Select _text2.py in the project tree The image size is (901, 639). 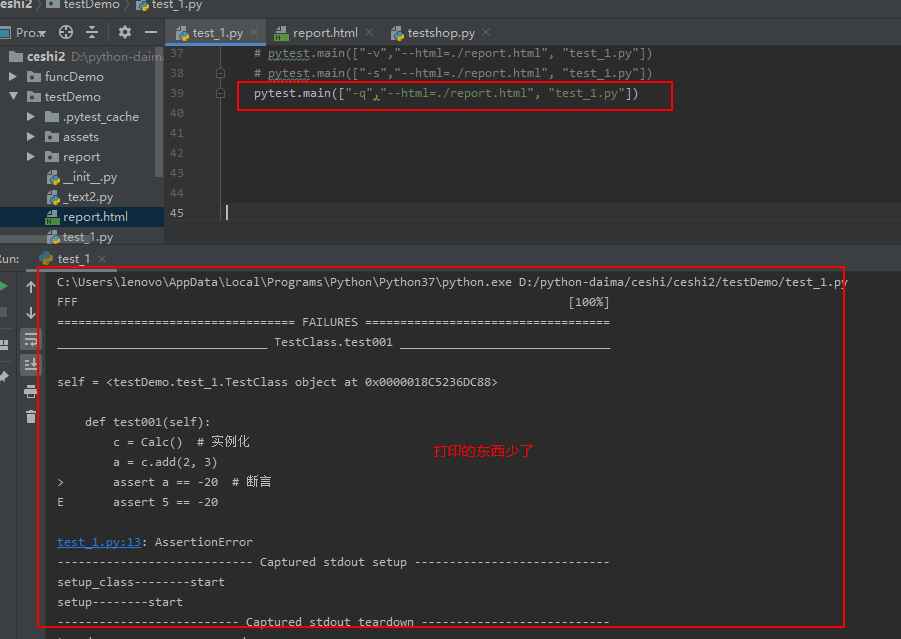click(88, 197)
